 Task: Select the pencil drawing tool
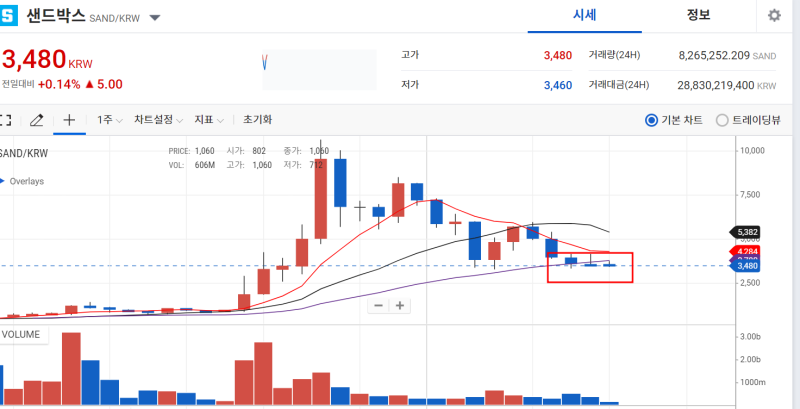click(36, 120)
